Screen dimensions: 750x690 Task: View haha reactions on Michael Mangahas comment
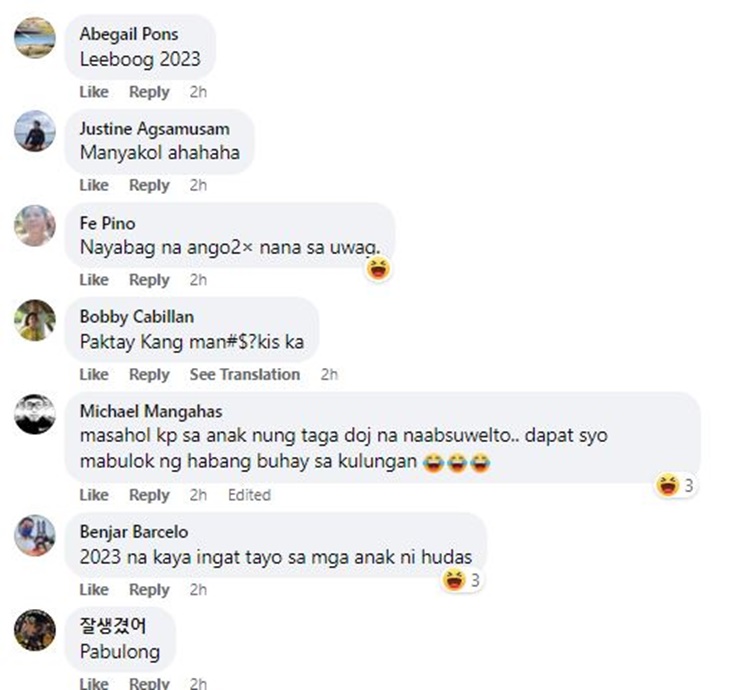pos(675,485)
